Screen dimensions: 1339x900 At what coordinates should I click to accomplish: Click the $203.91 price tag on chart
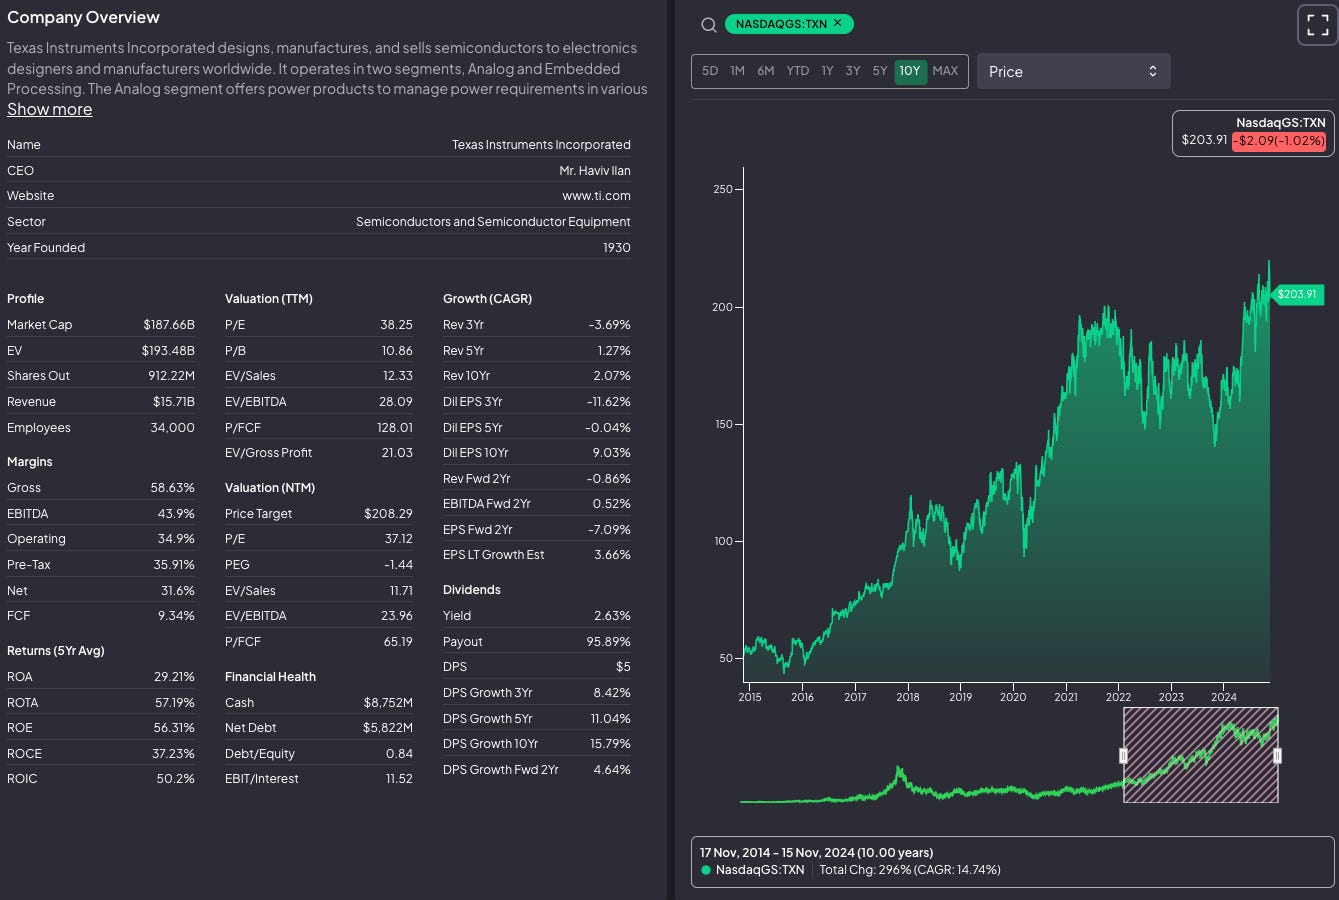[1297, 294]
